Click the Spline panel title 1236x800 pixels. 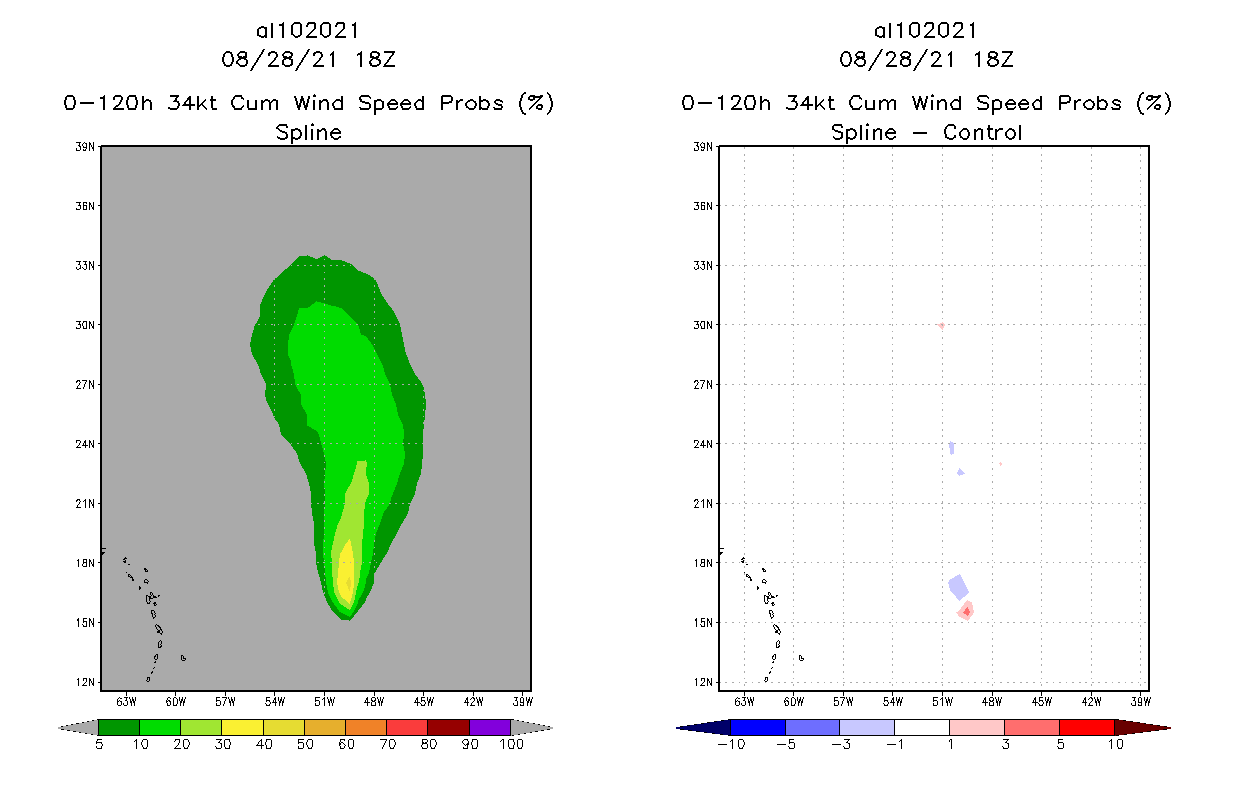tap(309, 132)
